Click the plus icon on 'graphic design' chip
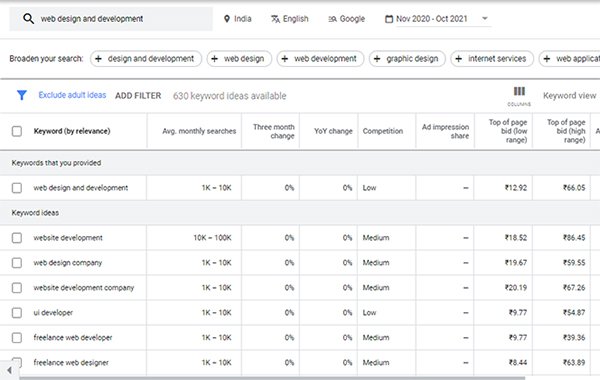 (x=377, y=59)
